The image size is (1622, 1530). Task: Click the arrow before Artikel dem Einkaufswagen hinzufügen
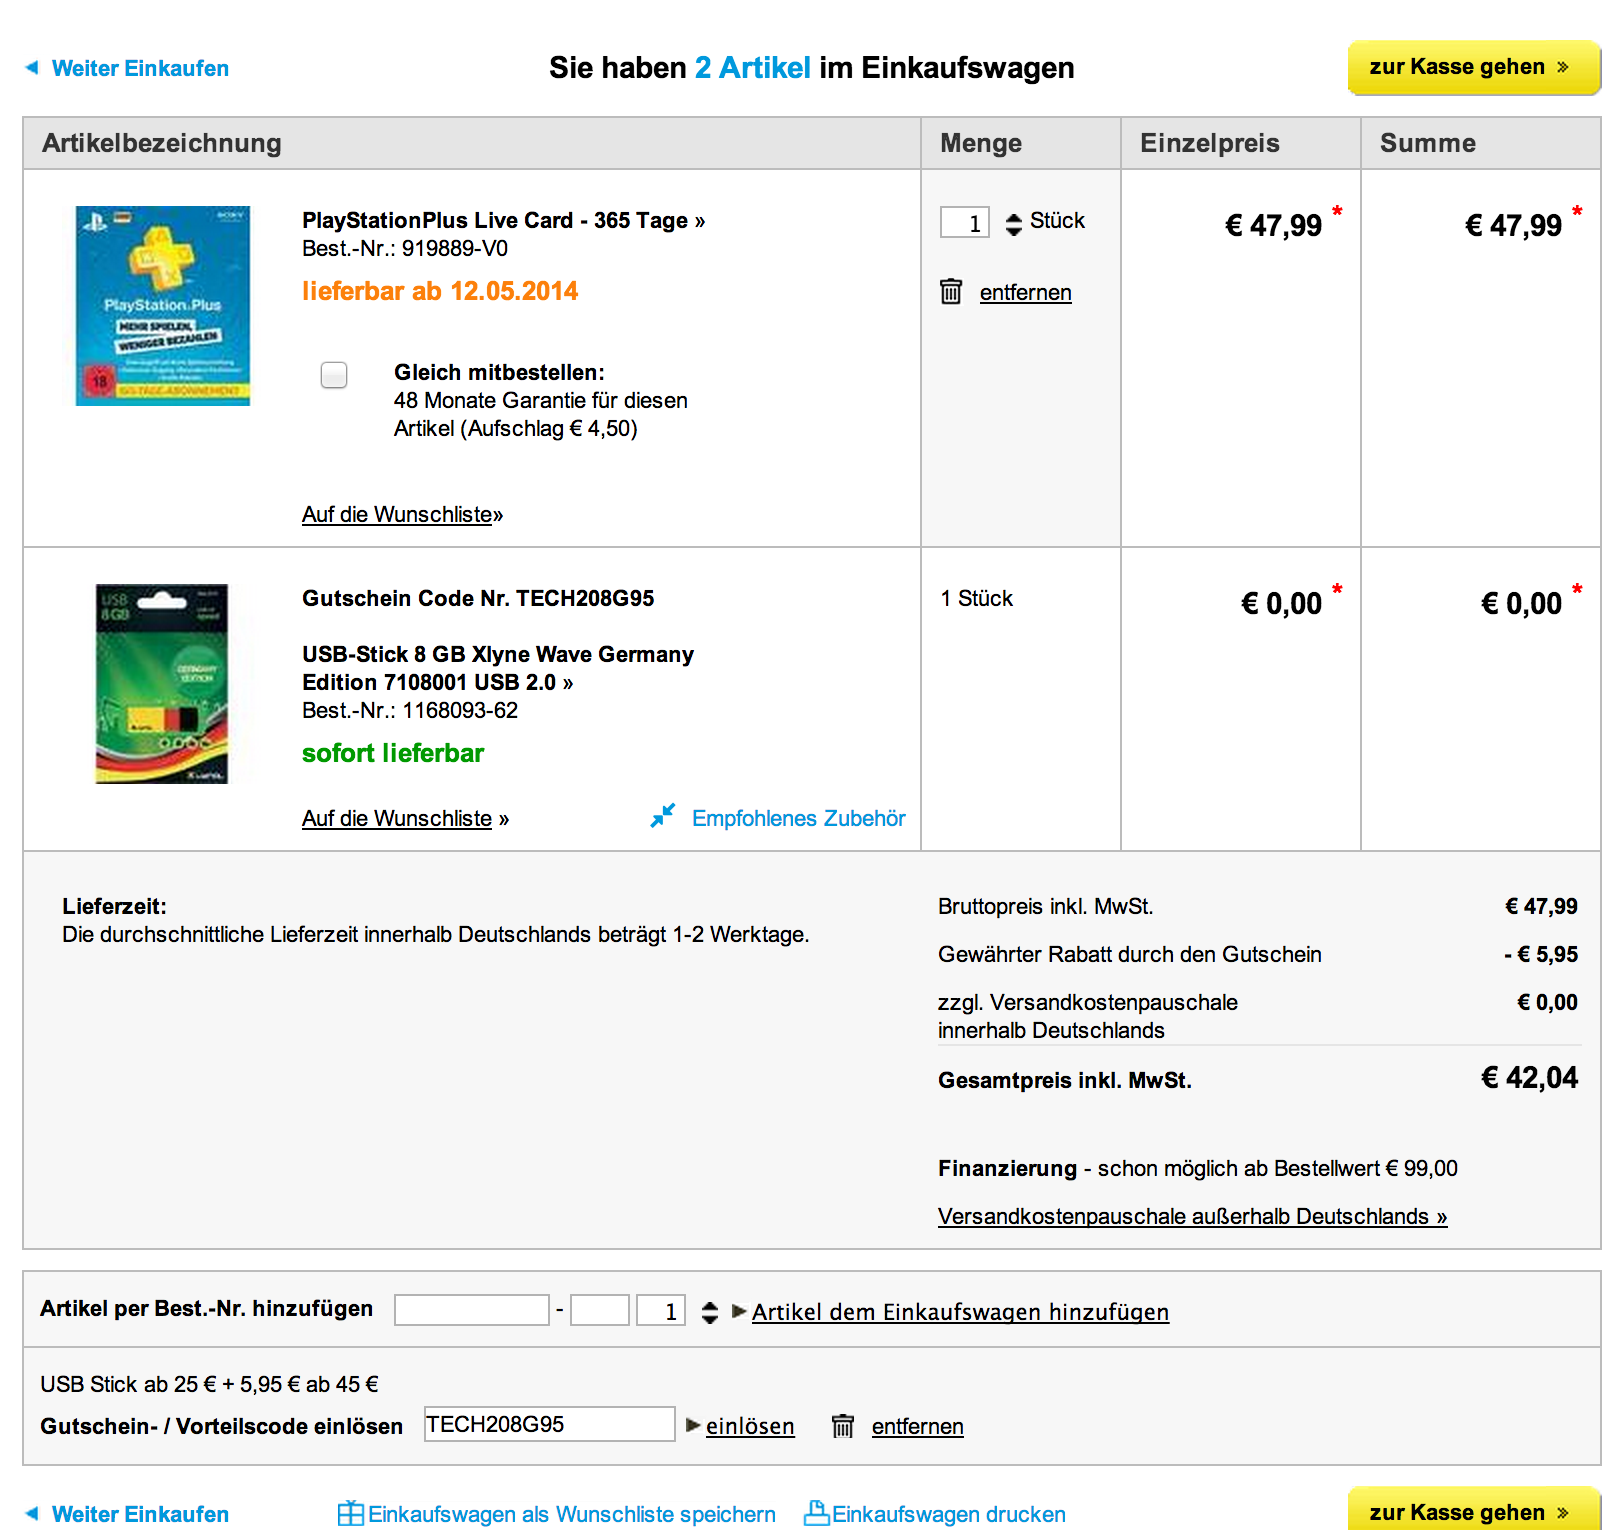tap(739, 1311)
